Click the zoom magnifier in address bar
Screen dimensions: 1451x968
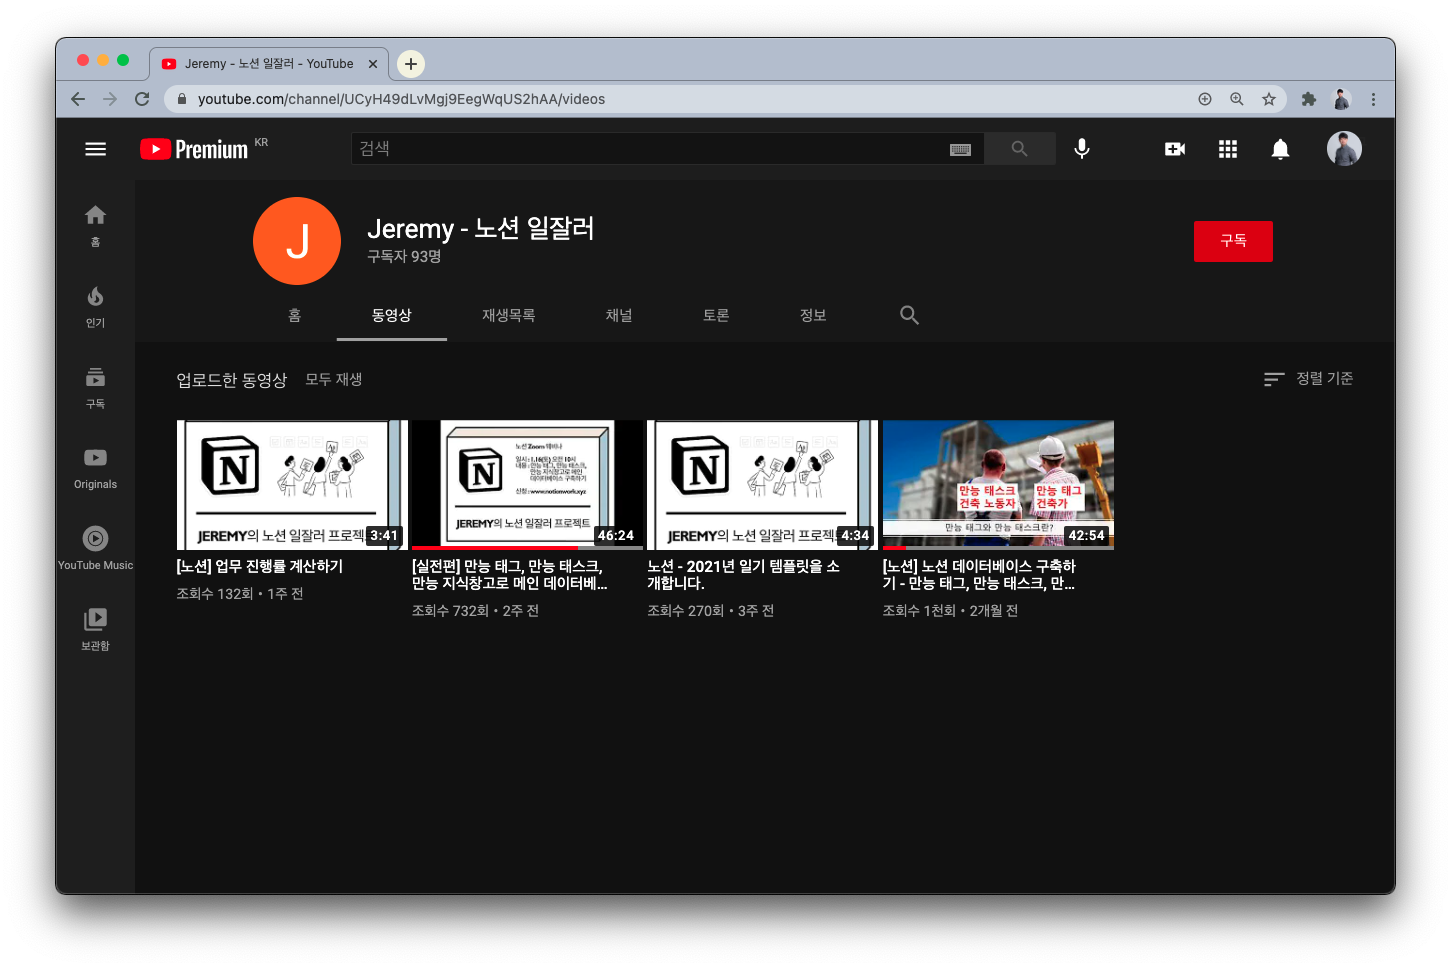[x=1236, y=99]
